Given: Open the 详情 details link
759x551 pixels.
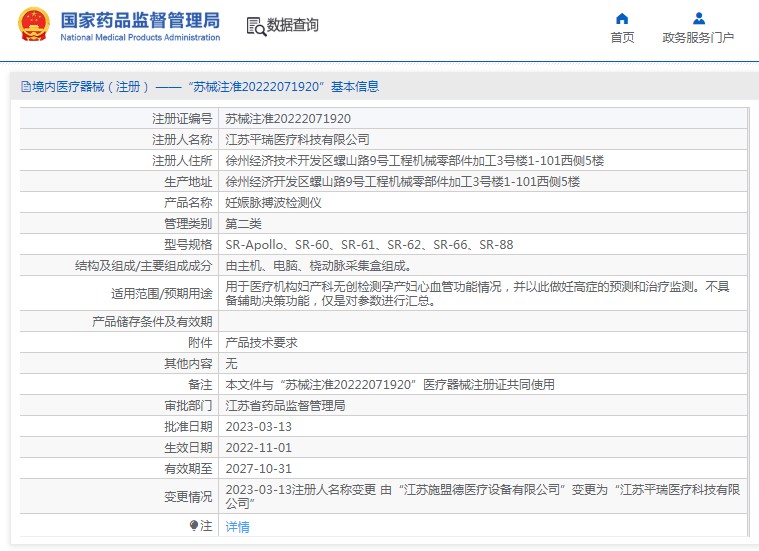Looking at the screenshot, I should tap(238, 527).
